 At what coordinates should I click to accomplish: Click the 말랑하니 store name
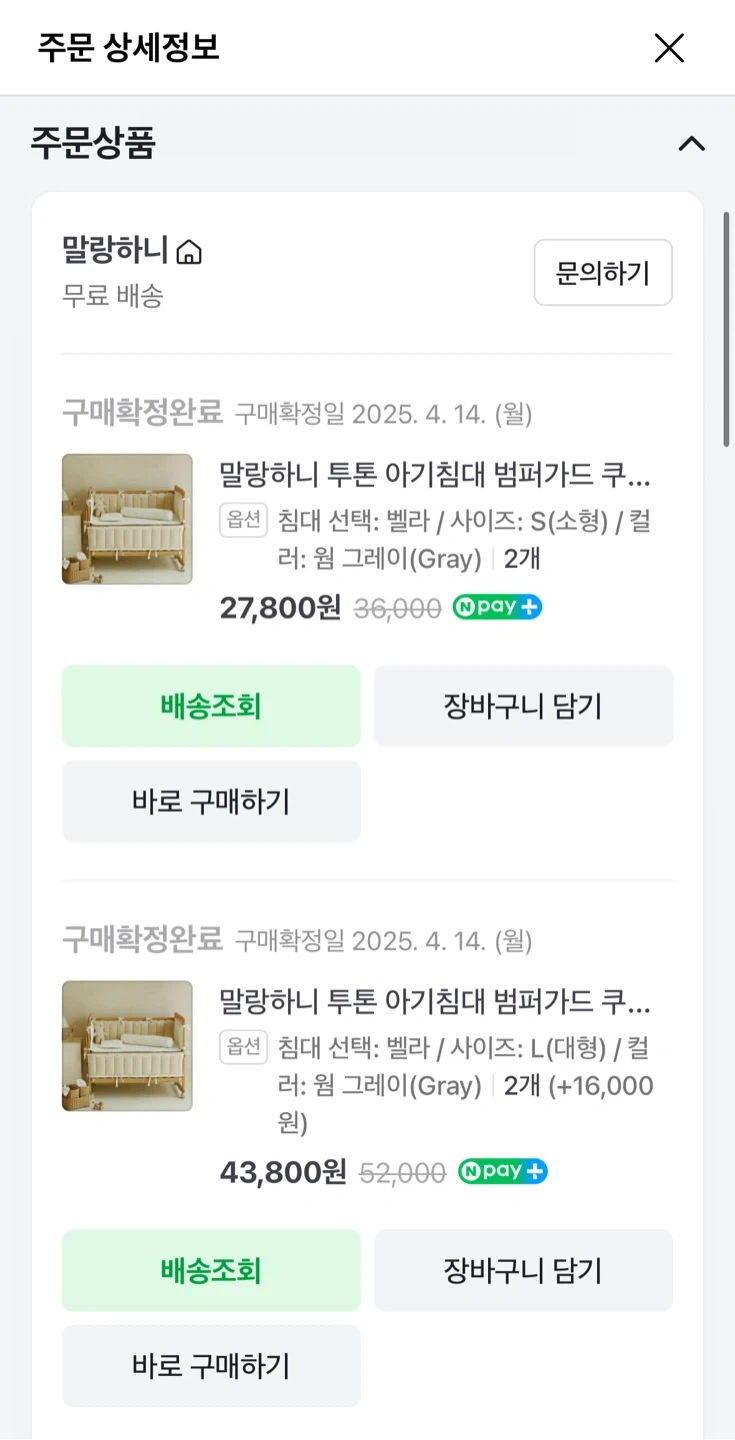coord(115,250)
